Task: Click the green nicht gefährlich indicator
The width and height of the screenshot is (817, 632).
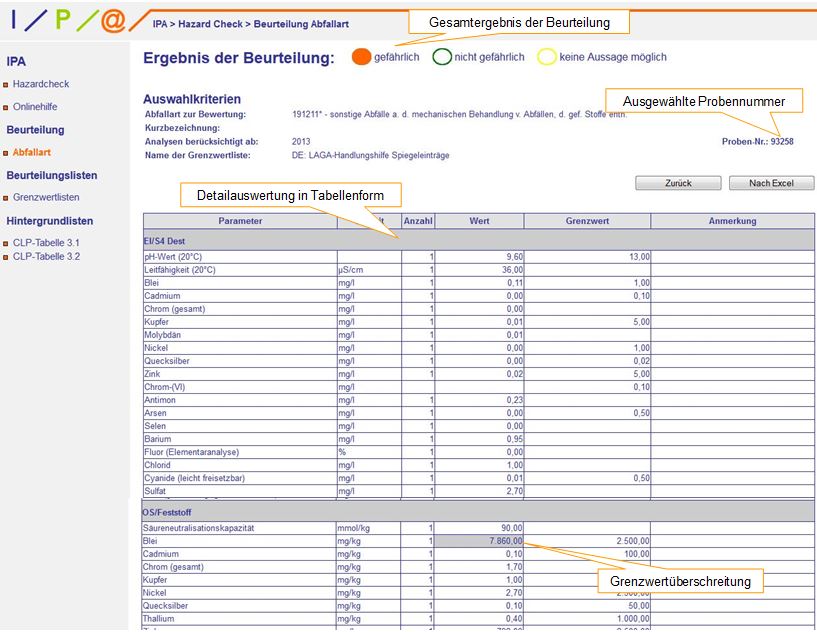Action: (442, 57)
